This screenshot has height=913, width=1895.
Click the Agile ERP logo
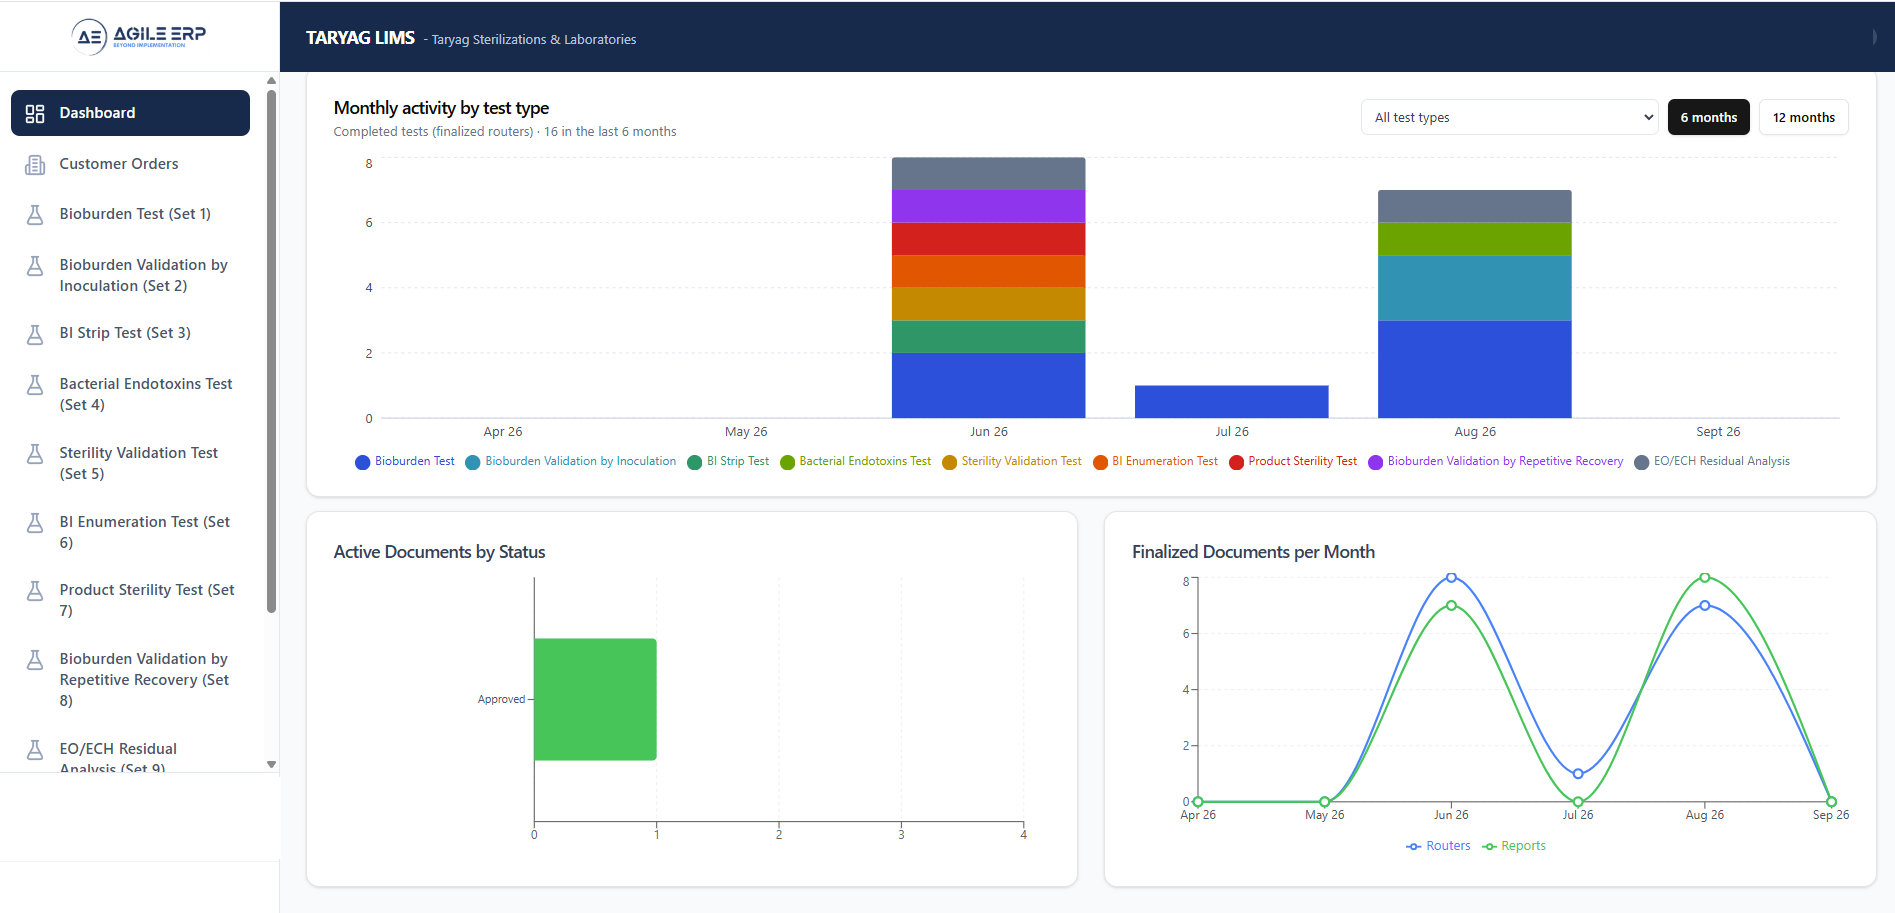139,36
